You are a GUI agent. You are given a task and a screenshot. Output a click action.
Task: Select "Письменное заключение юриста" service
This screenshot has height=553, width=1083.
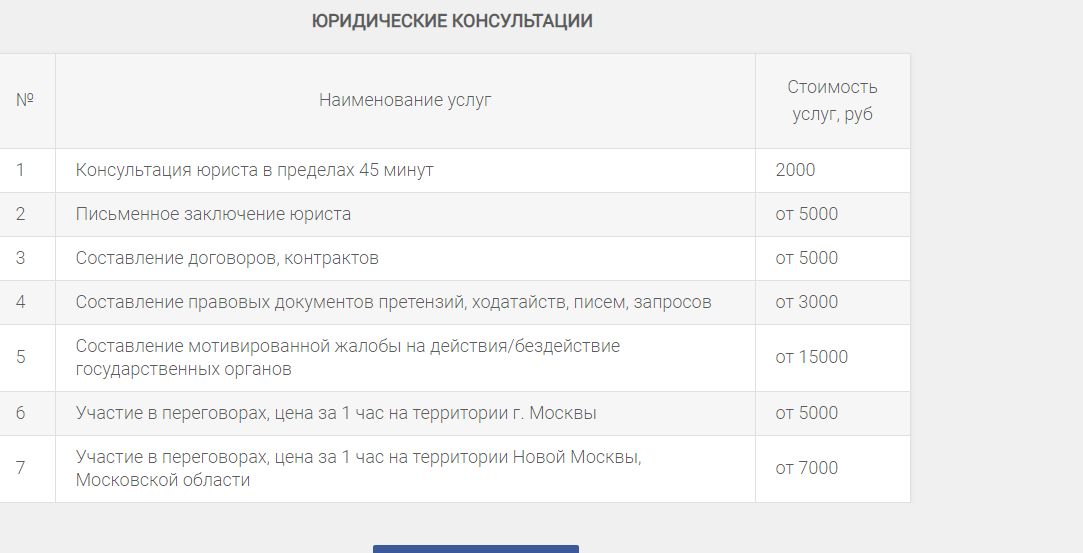[213, 214]
